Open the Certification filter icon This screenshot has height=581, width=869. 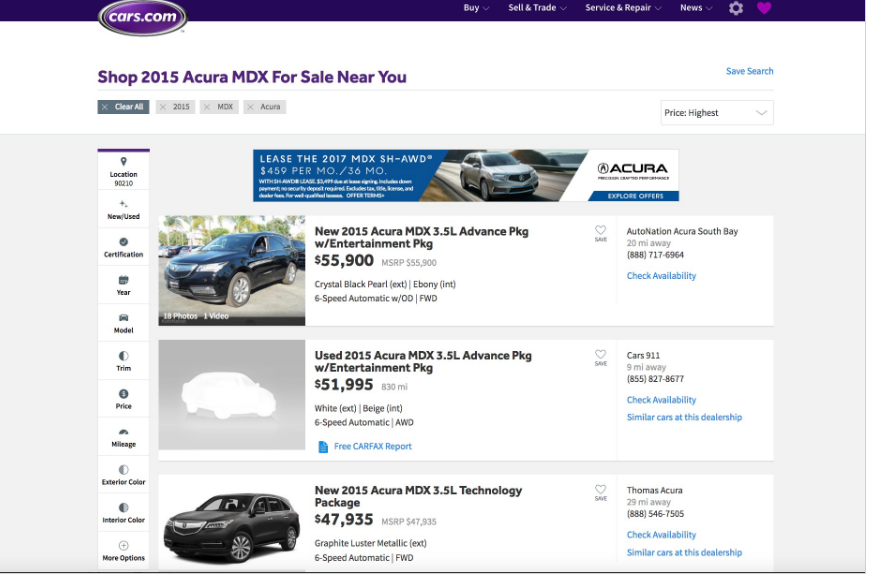124,242
